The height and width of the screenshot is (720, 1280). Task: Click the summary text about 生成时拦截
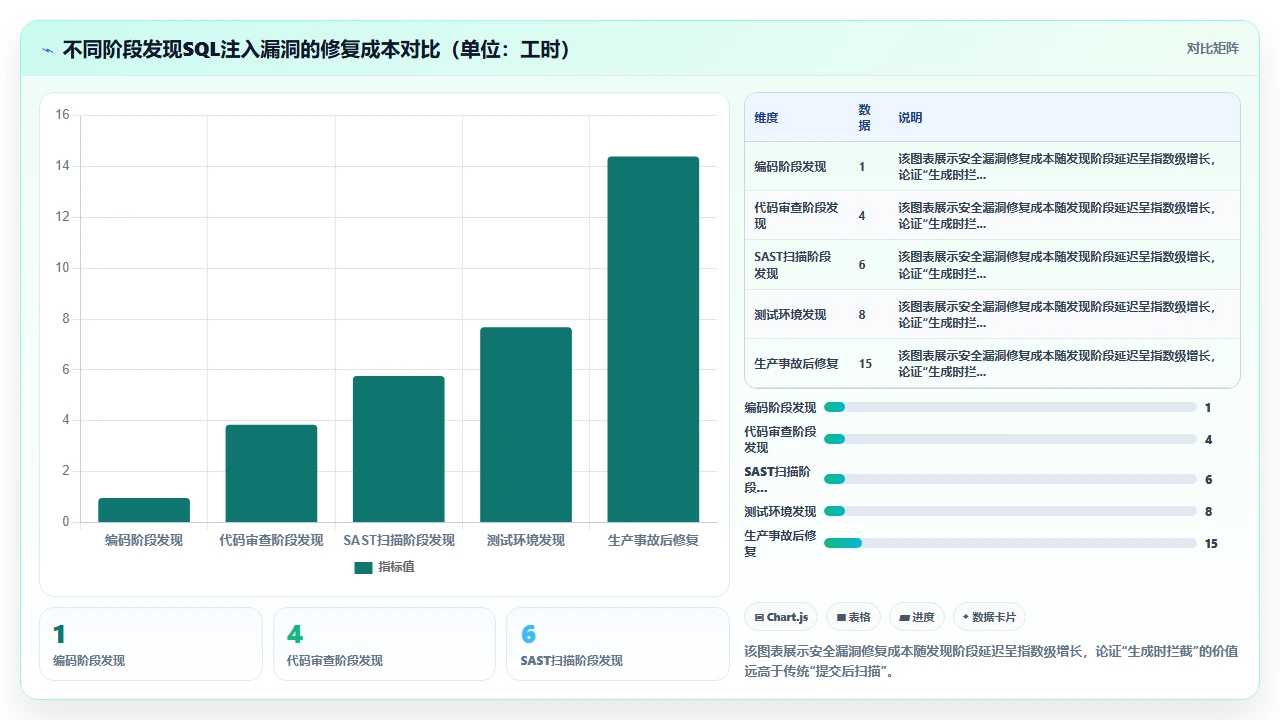(991, 661)
